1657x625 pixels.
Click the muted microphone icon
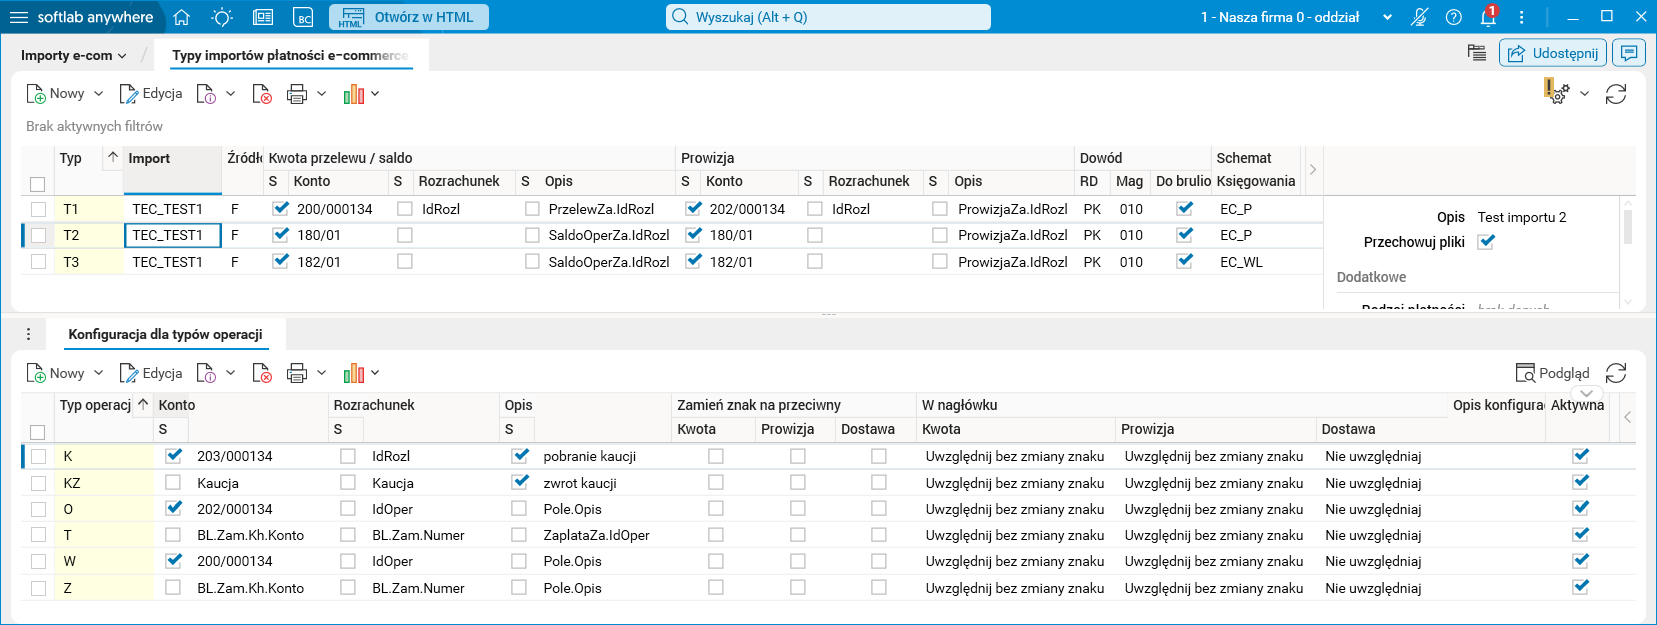click(x=1419, y=17)
